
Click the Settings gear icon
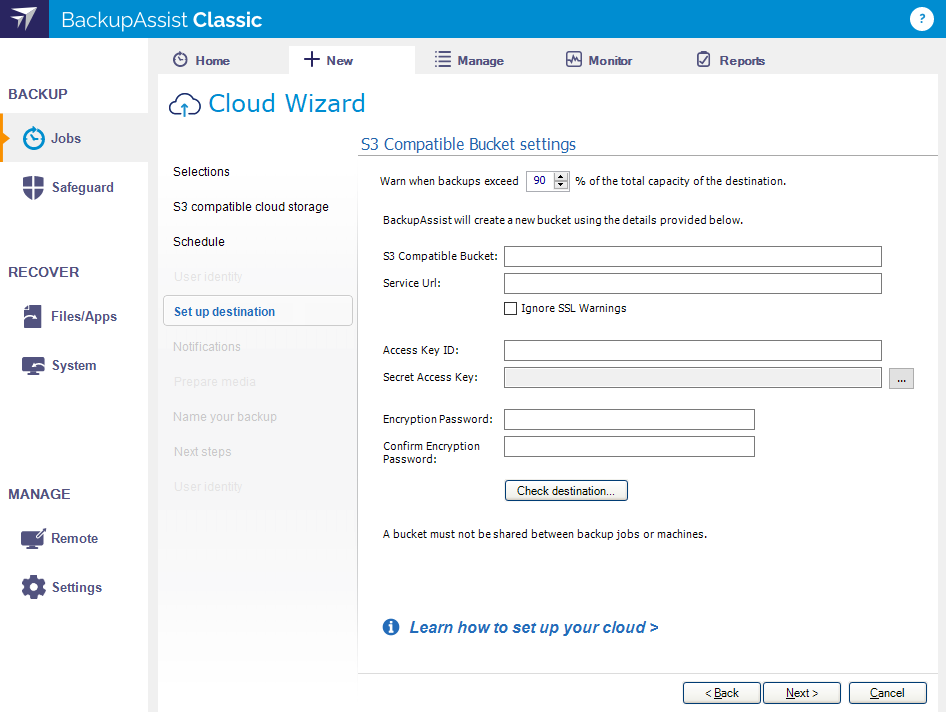coord(34,587)
